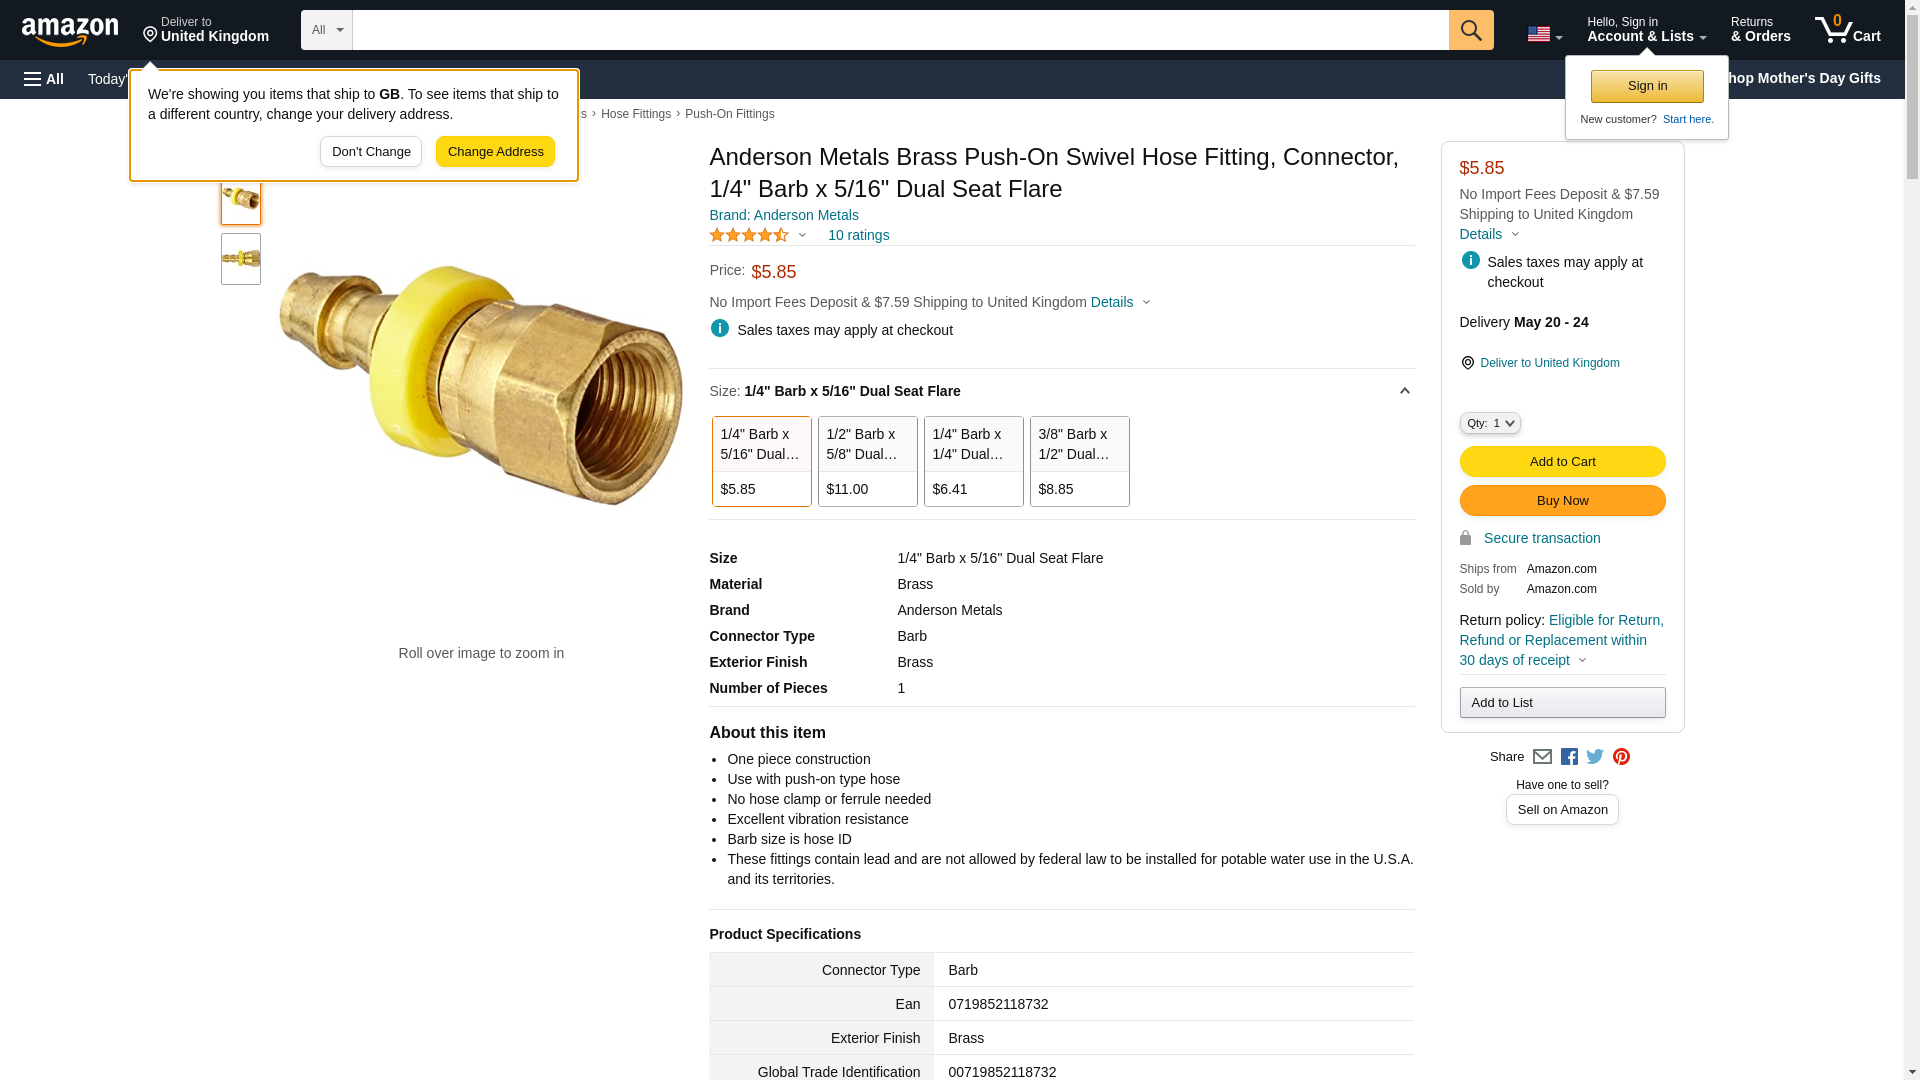Share product on Twitter icon

coord(1595,757)
